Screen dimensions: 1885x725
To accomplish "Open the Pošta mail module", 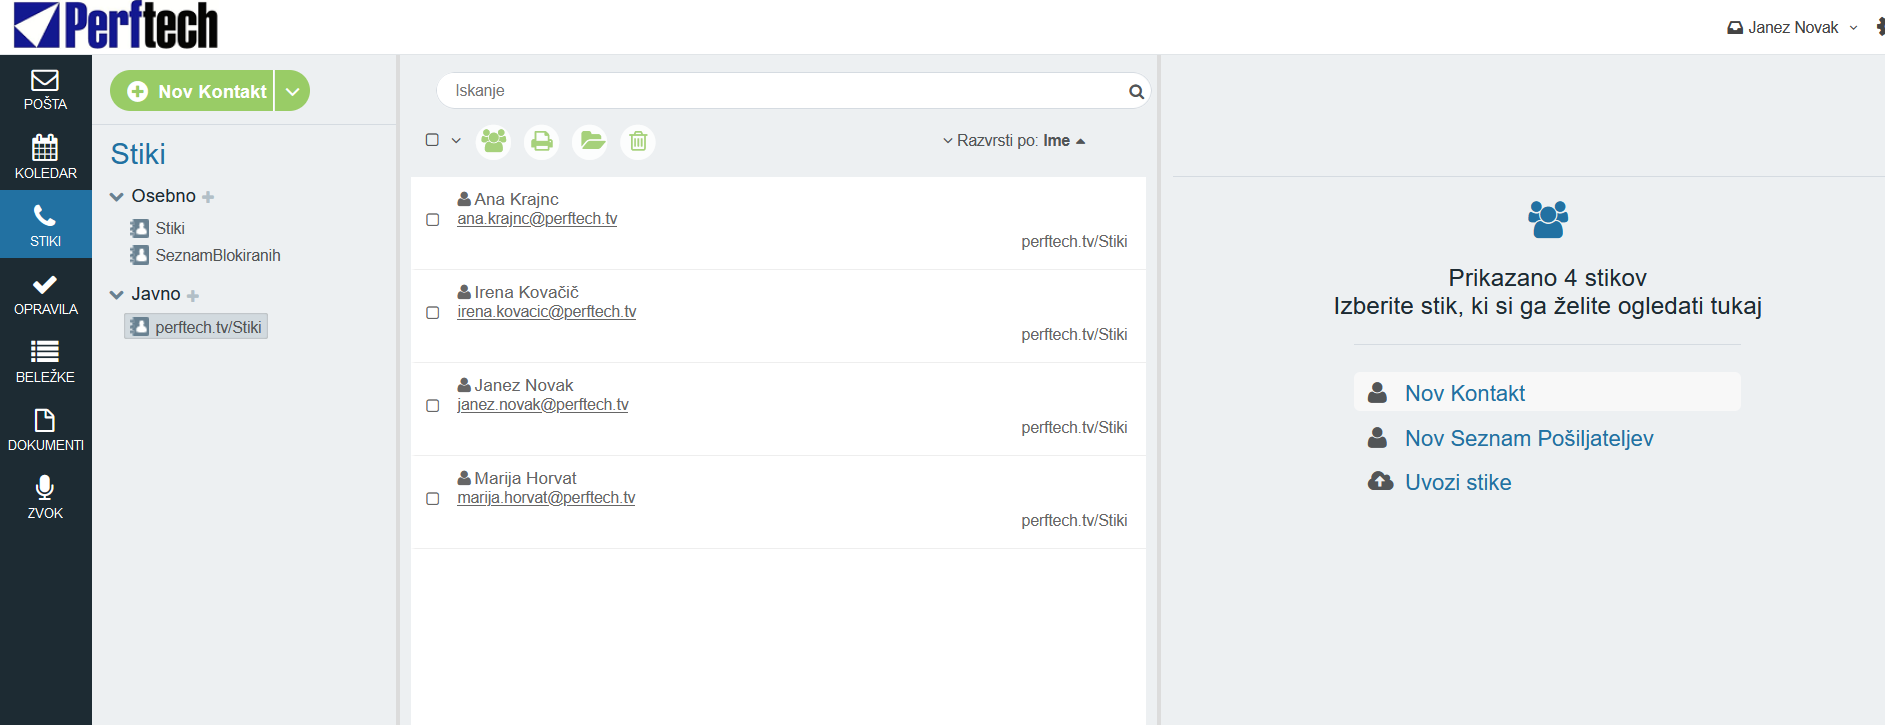I will (x=45, y=89).
